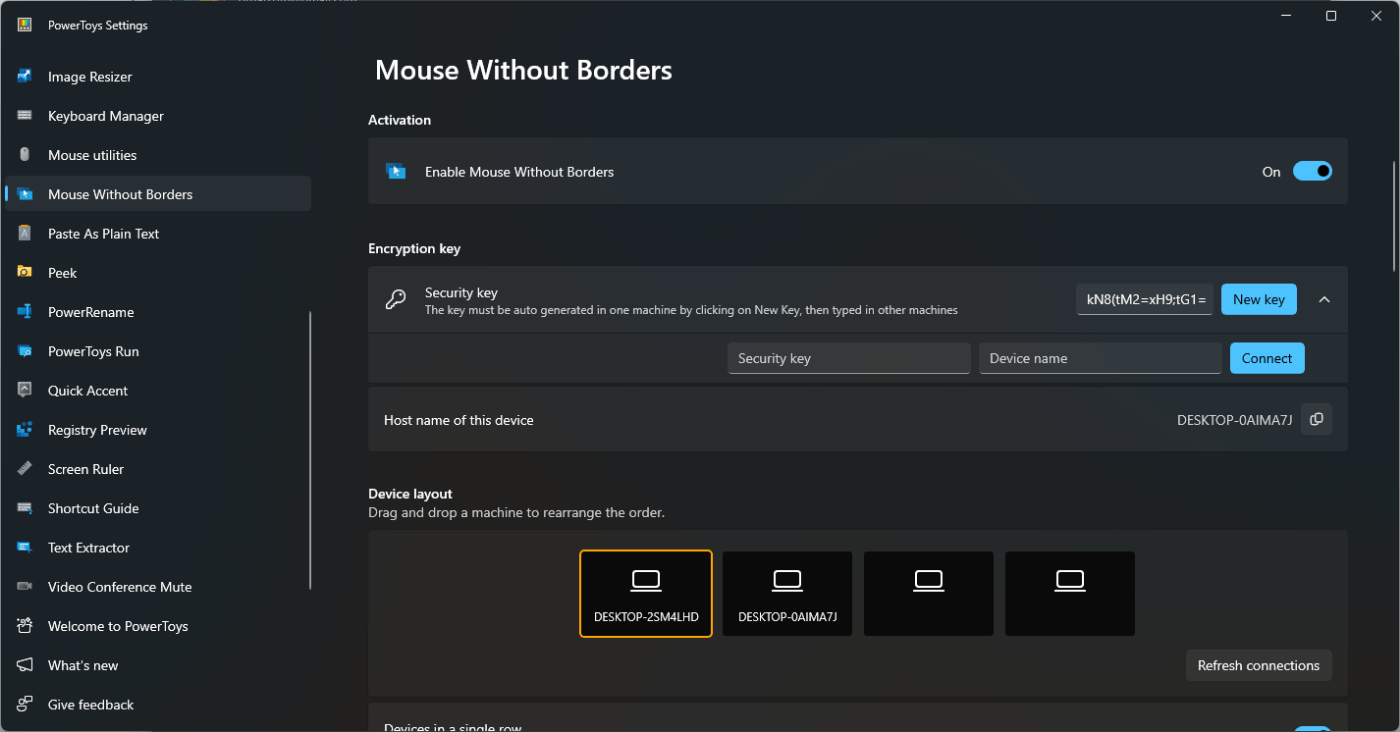Click Refresh connections button
The width and height of the screenshot is (1400, 732).
[1258, 665]
